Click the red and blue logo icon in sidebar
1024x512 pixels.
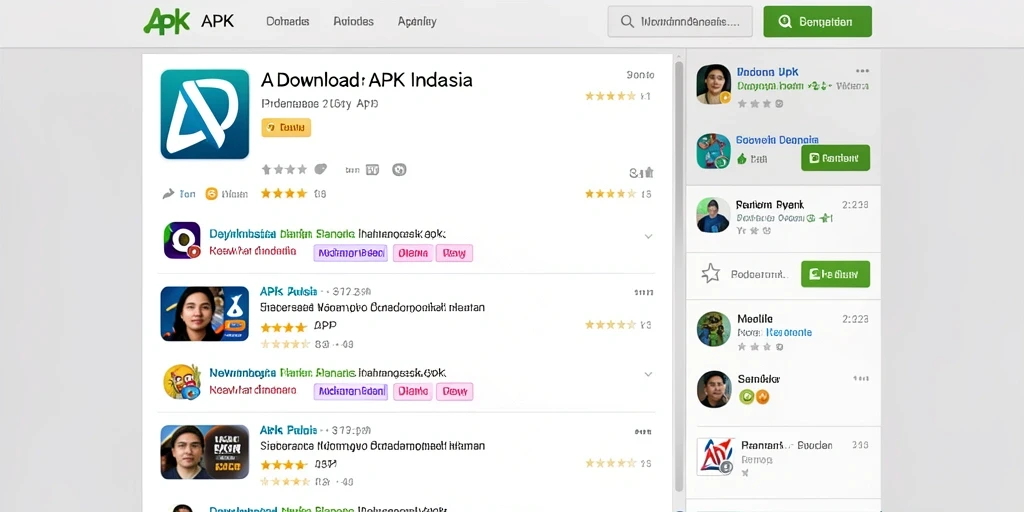pos(716,456)
